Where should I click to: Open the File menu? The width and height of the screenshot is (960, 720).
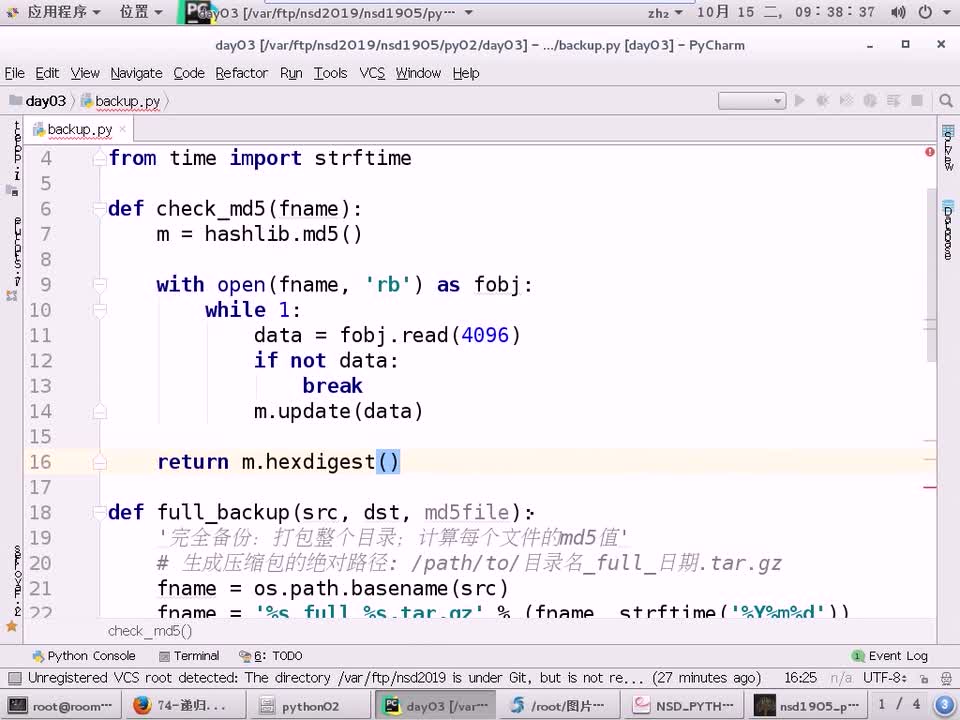tap(15, 73)
